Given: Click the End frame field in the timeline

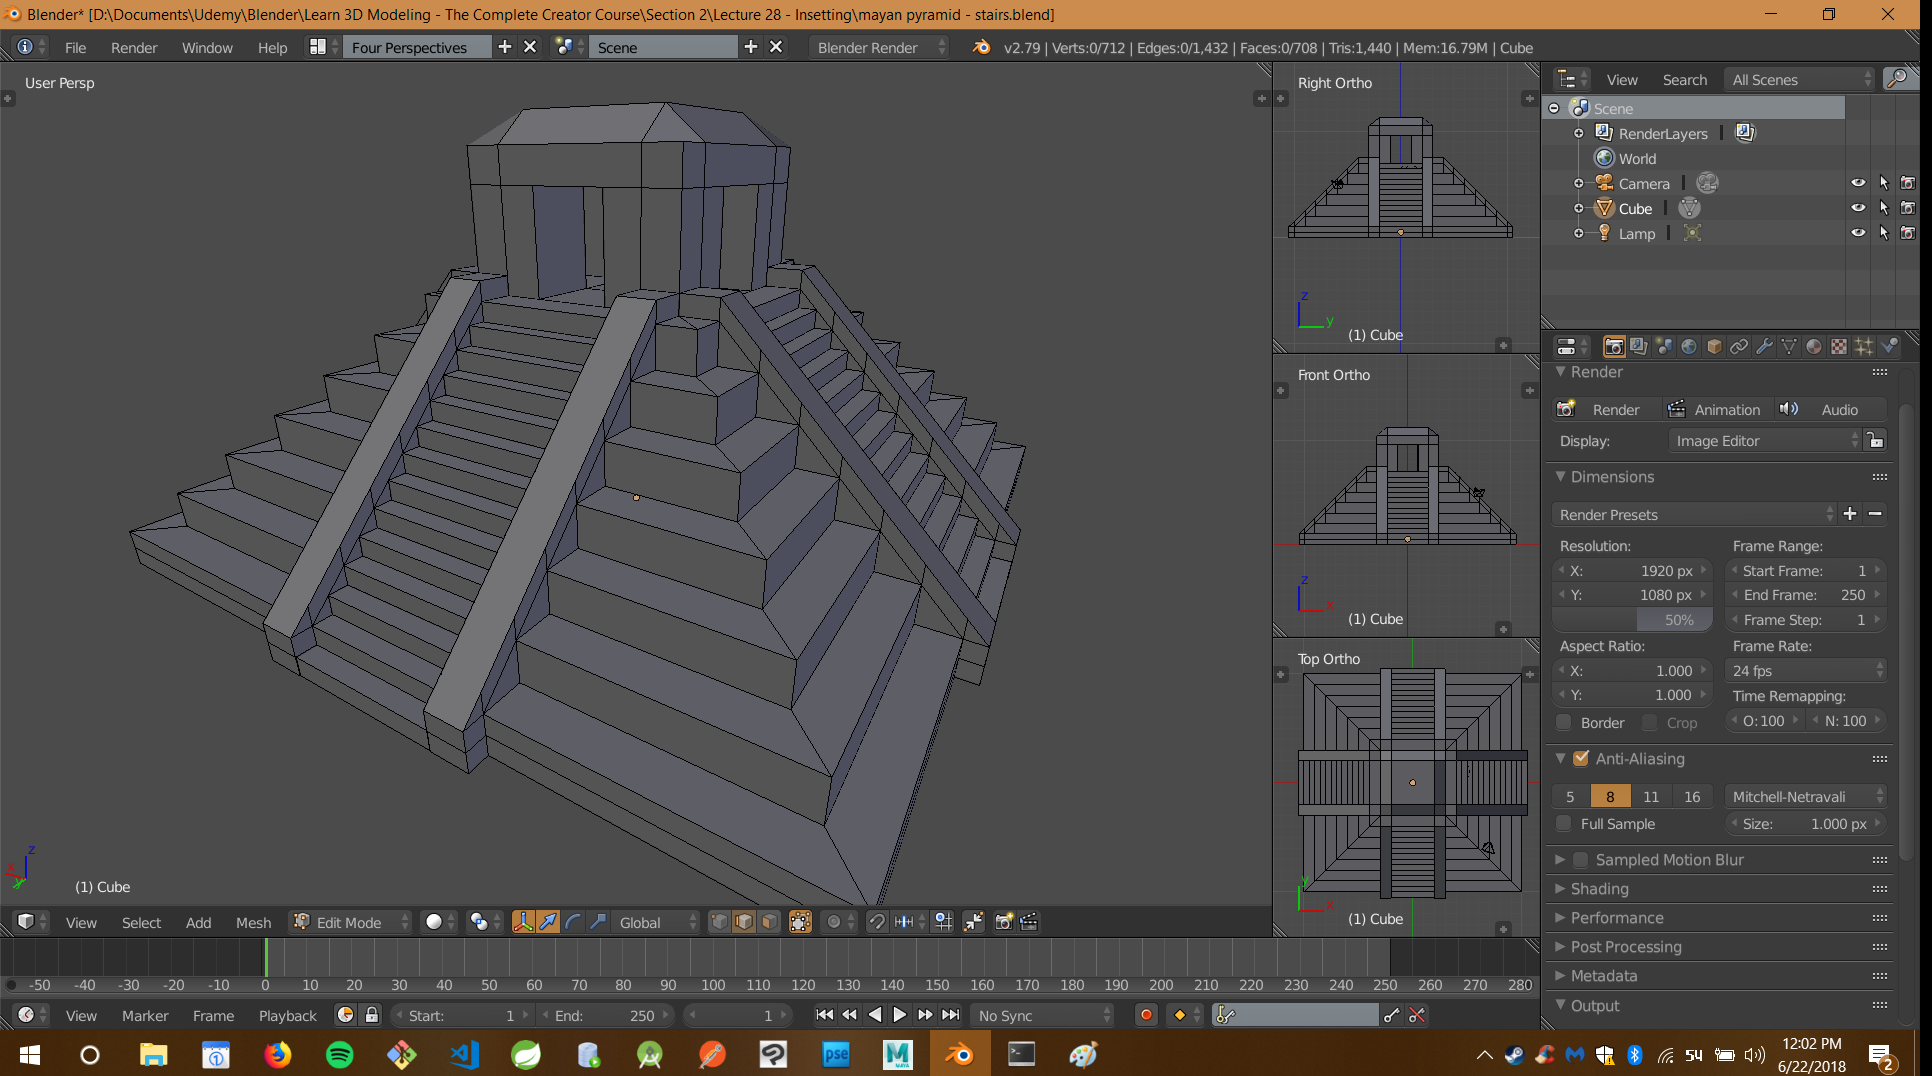Looking at the screenshot, I should tap(607, 1015).
